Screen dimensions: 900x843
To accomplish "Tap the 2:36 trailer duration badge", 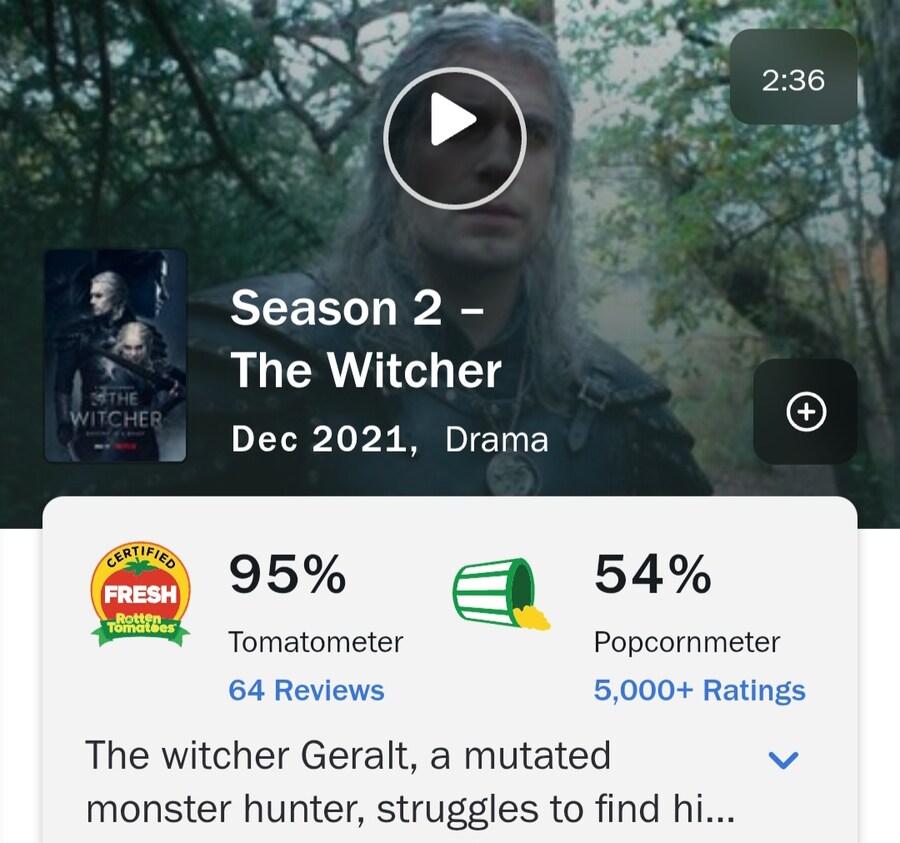I will [x=793, y=76].
